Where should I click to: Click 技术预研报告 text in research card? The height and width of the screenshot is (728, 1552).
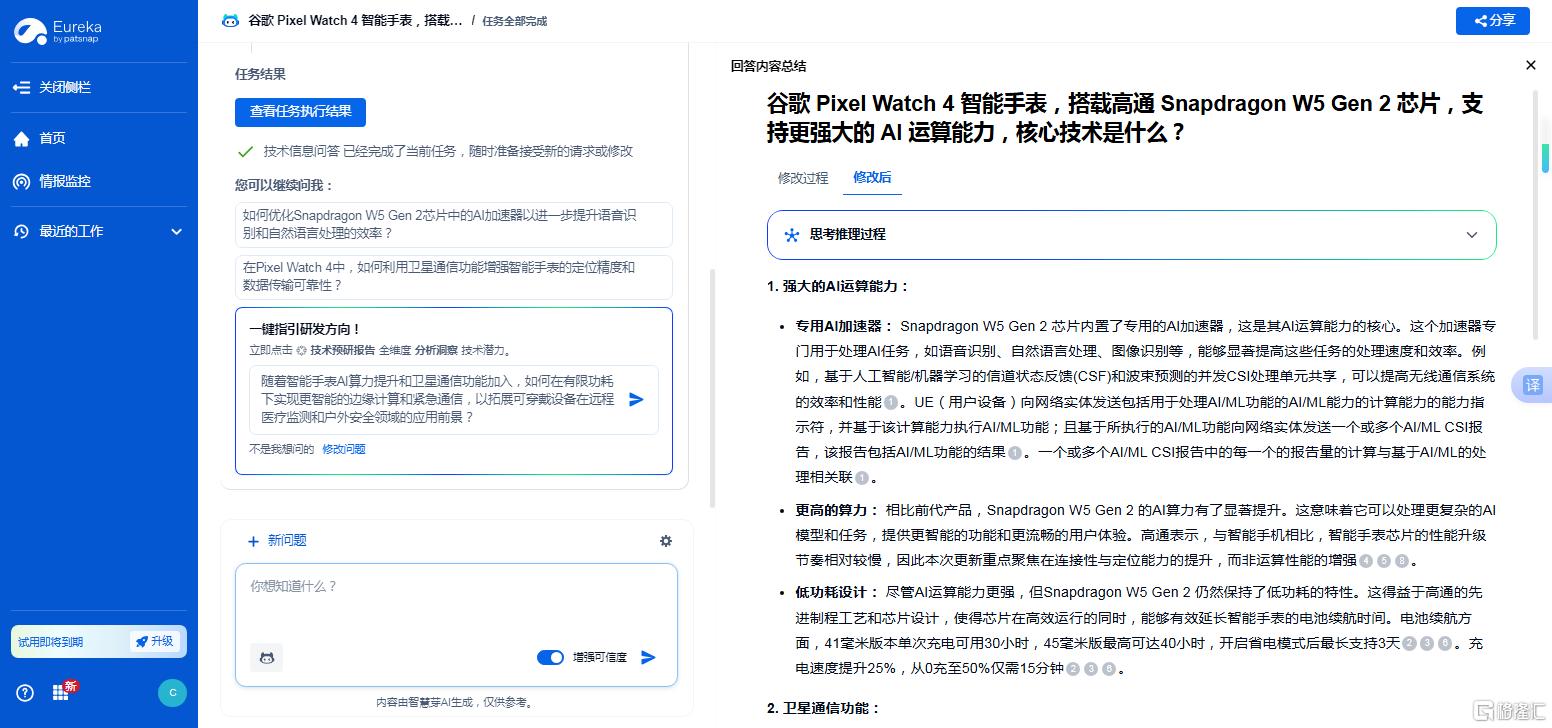pyautogui.click(x=342, y=351)
